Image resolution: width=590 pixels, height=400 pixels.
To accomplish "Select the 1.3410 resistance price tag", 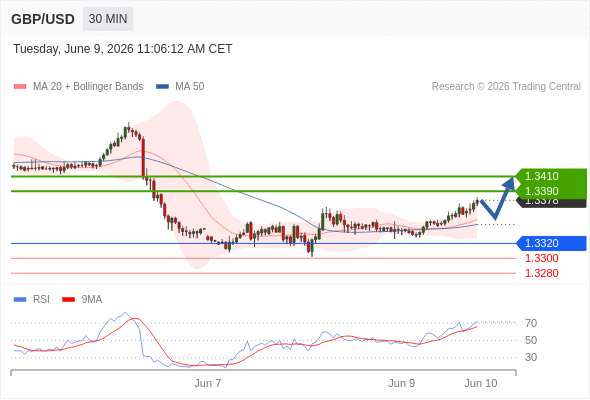I will pyautogui.click(x=551, y=176).
